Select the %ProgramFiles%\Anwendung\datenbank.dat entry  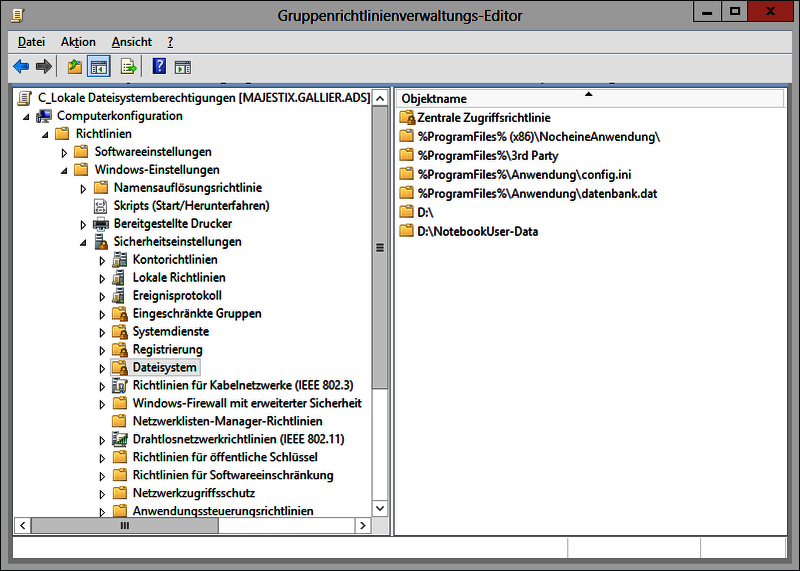click(537, 193)
